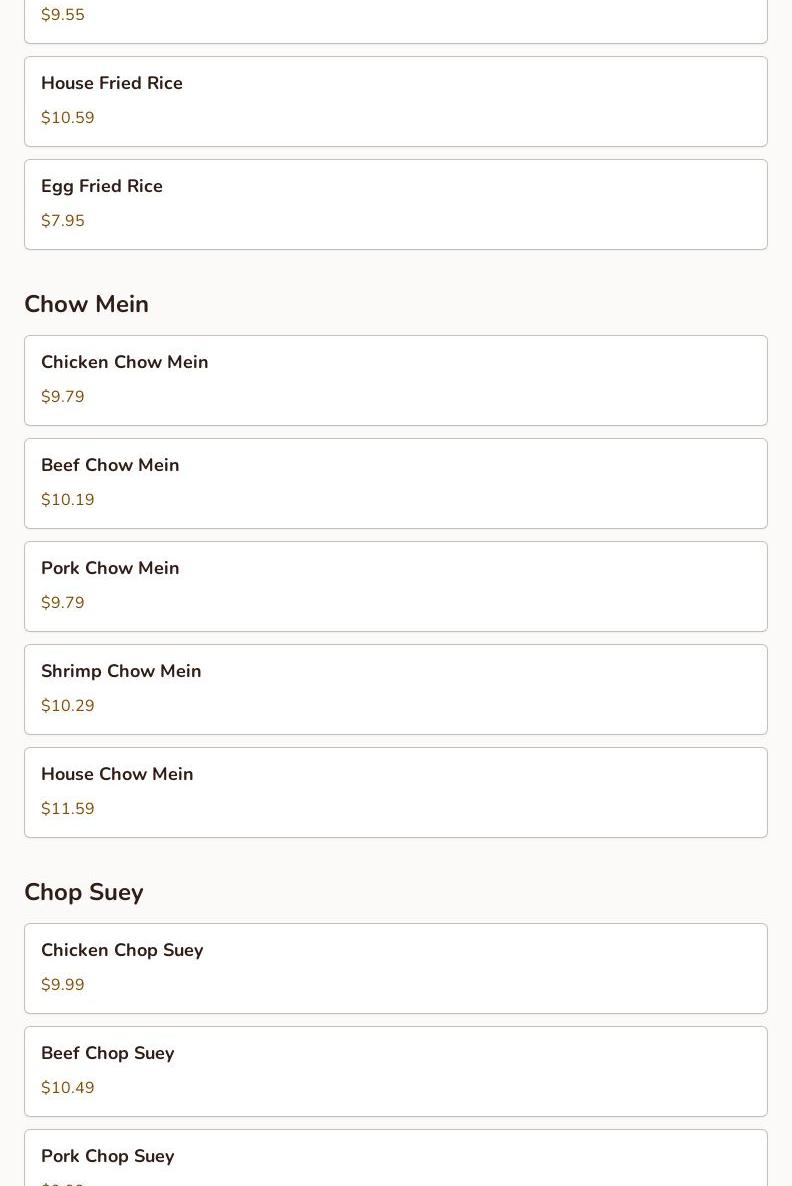Screen dimensions: 792x1186
Task: Open House Chow Mein item details
Action: tap(396, 792)
